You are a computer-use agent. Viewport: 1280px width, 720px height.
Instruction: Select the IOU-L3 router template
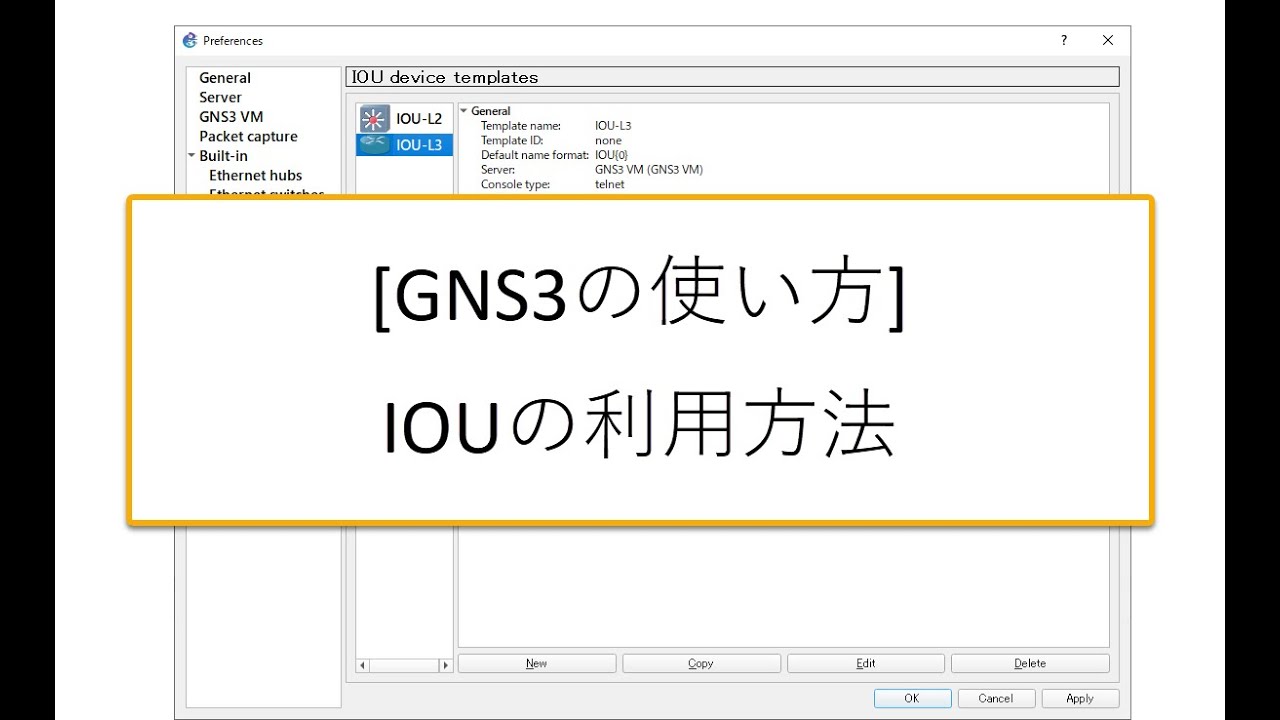tap(404, 145)
